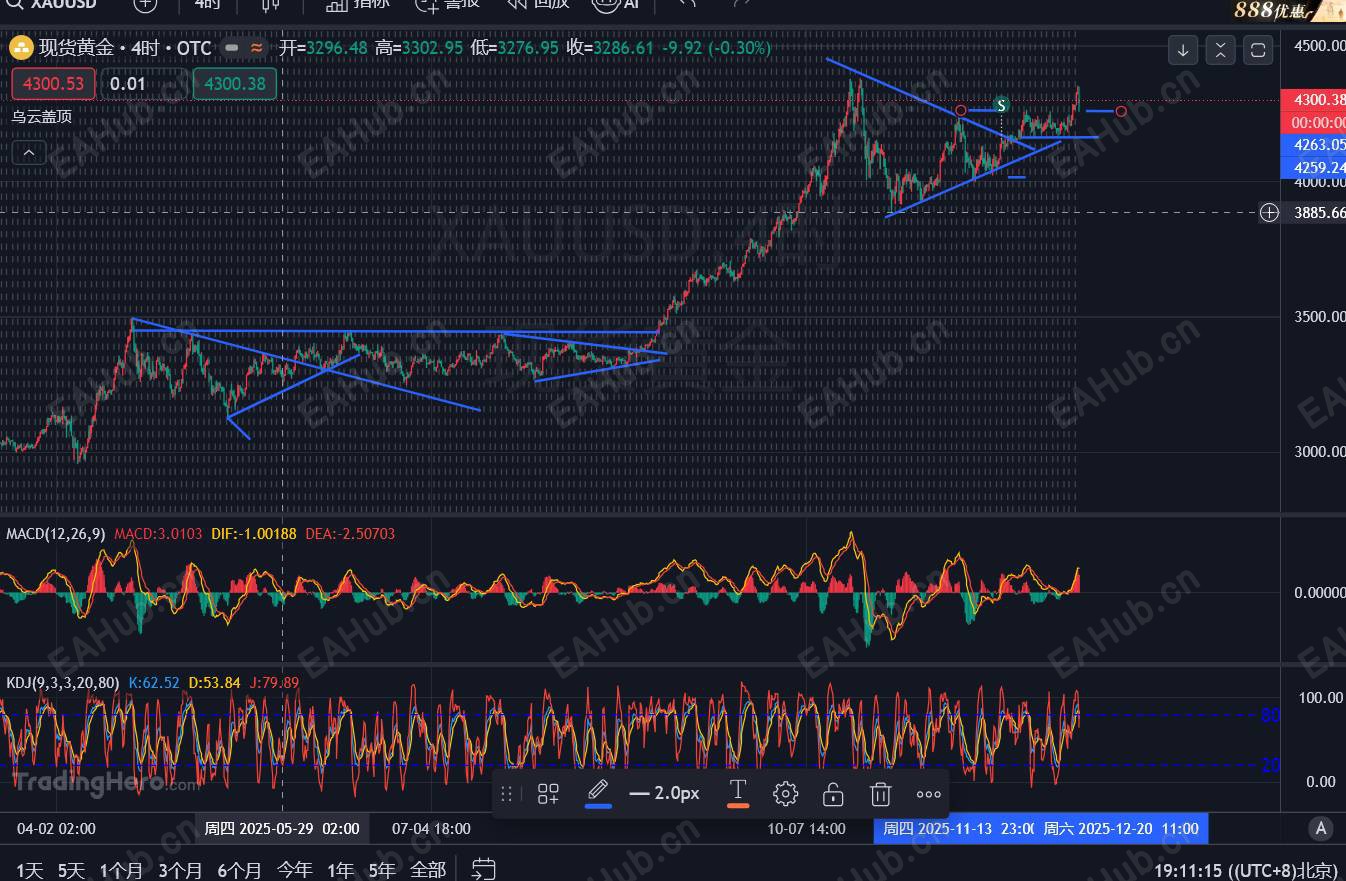The height and width of the screenshot is (881, 1346).
Task: Select the 1天 time range
Action: point(30,870)
